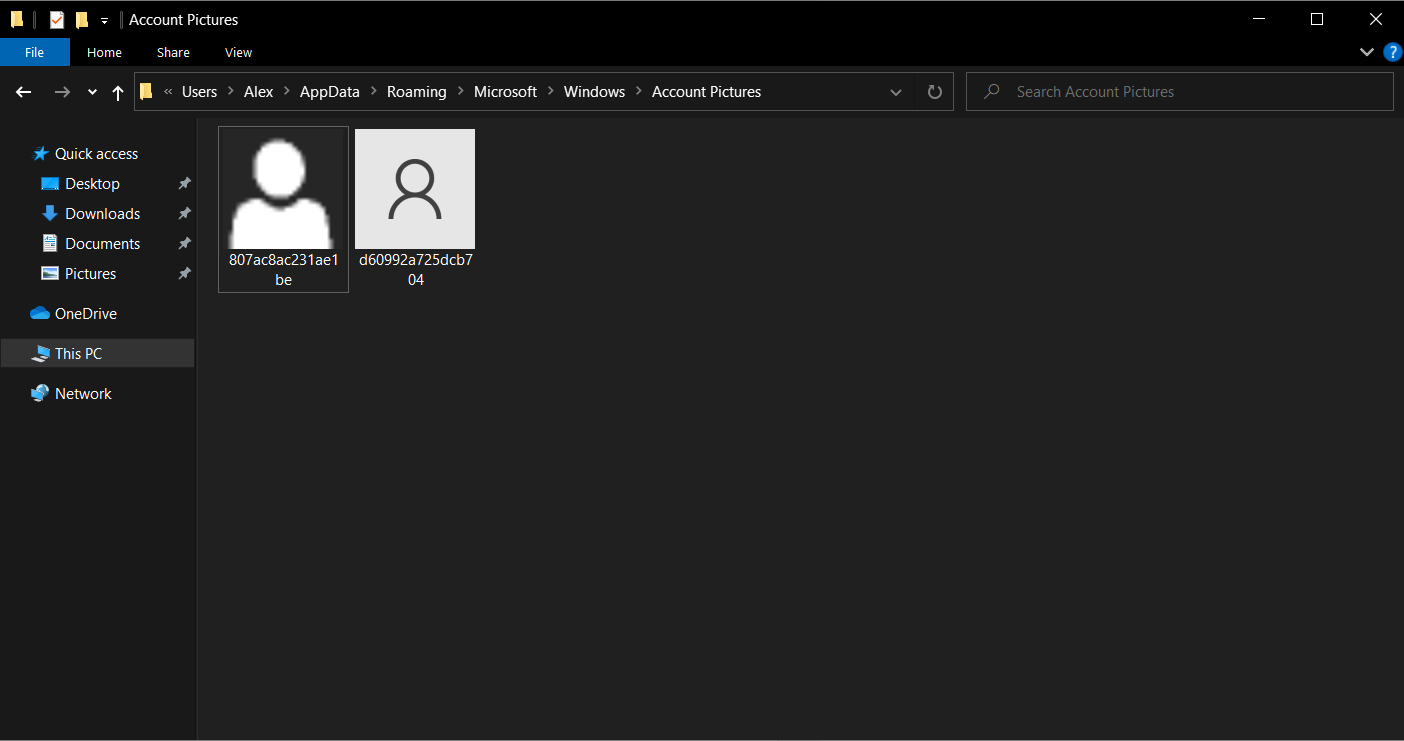The width and height of the screenshot is (1404, 741).
Task: Open the recent locations dropdown arrow
Action: tap(92, 92)
